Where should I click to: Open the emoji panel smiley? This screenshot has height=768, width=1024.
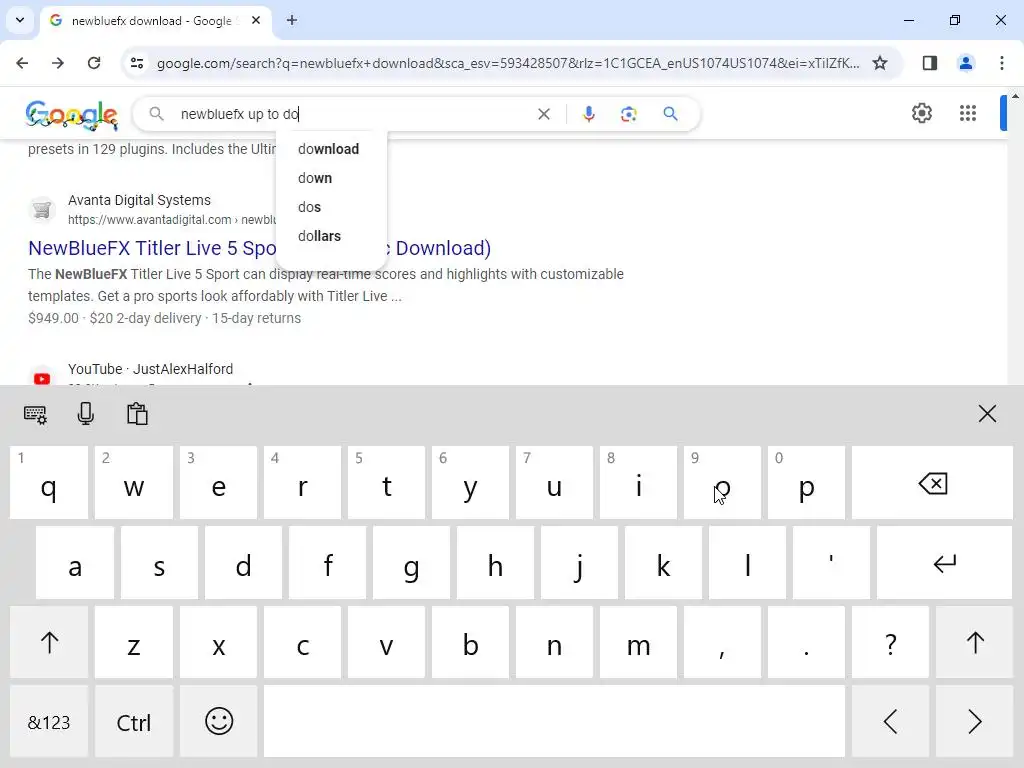click(x=219, y=722)
